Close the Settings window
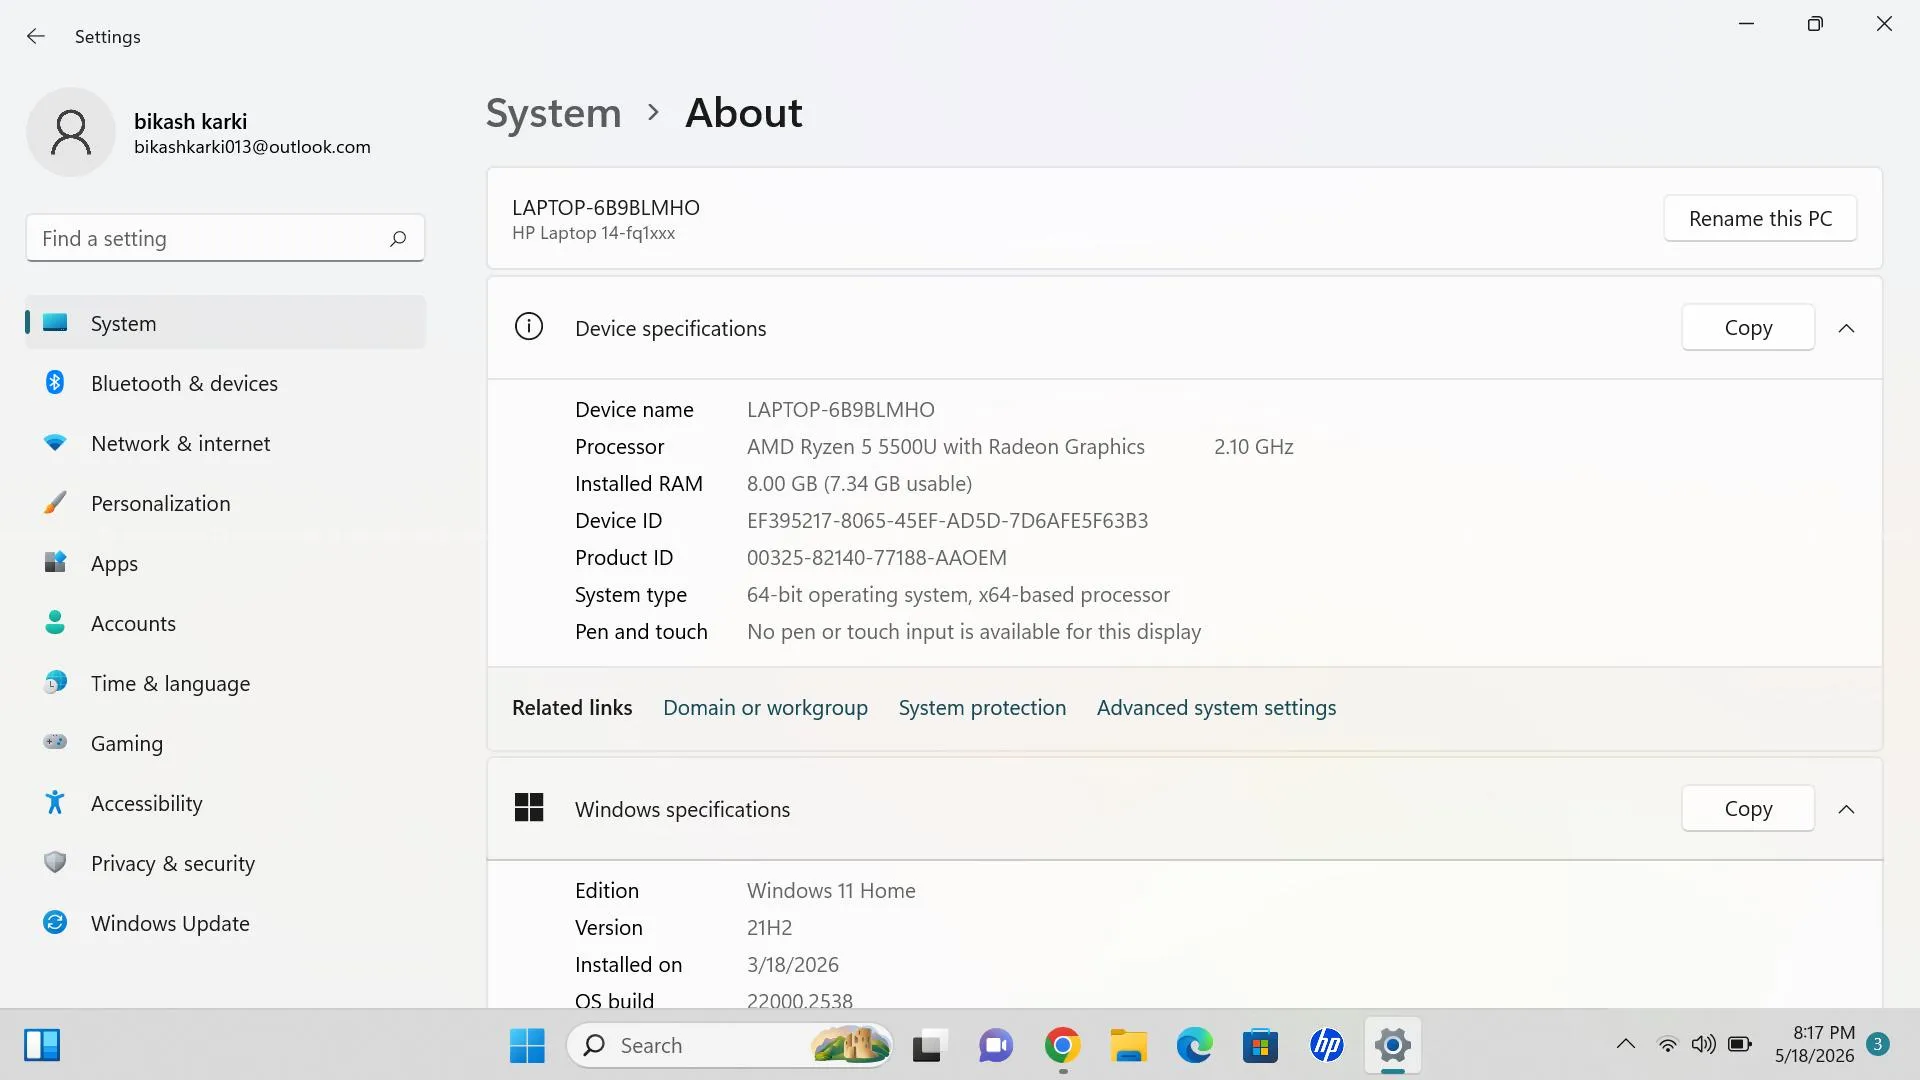The width and height of the screenshot is (1920, 1080). [x=1884, y=24]
